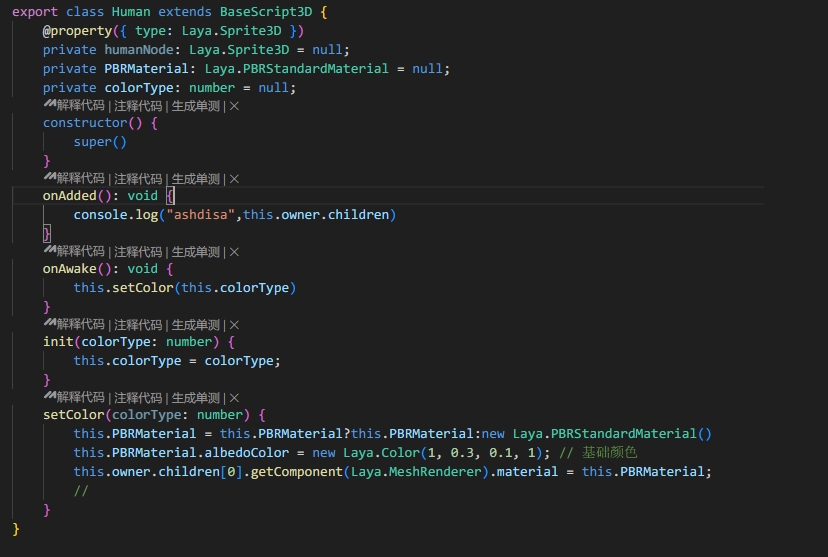Dismiss the code lens above constructor with ×
Screen dimensions: 828x557
pyautogui.click(x=234, y=106)
